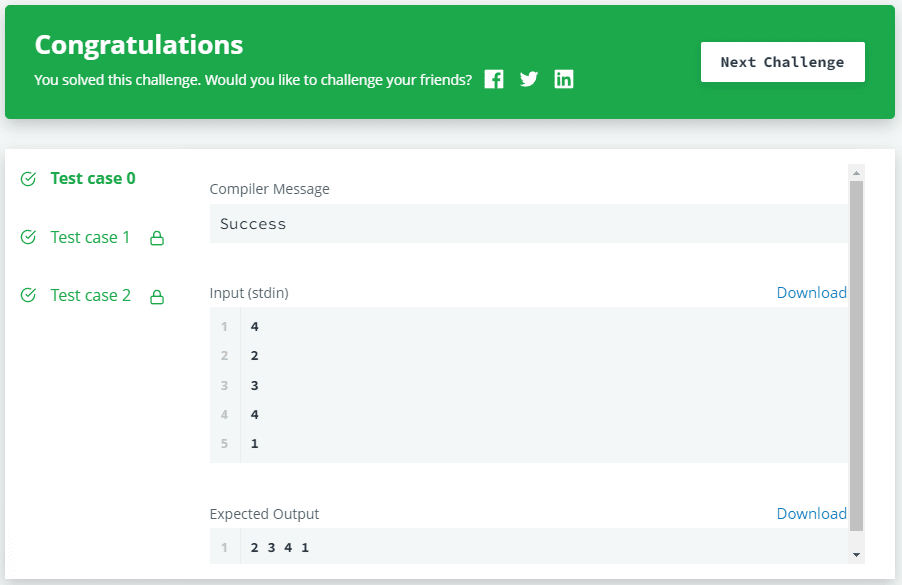Switch to the Test case 1 tab
This screenshot has height=585, width=902.
(90, 237)
